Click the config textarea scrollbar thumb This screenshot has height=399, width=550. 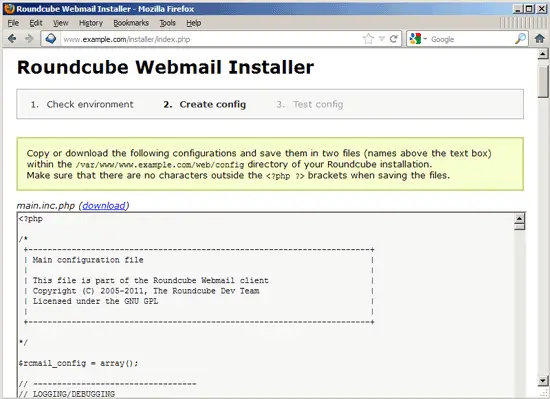click(519, 227)
